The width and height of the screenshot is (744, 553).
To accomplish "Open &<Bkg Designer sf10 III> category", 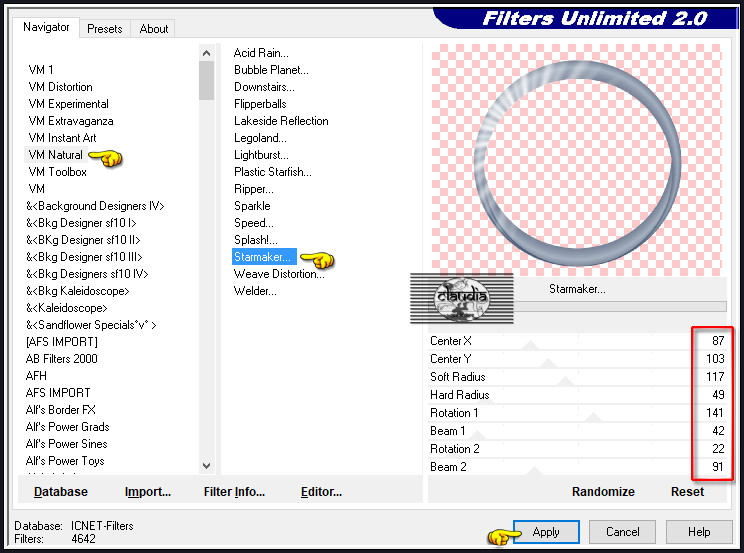I will coord(84,257).
